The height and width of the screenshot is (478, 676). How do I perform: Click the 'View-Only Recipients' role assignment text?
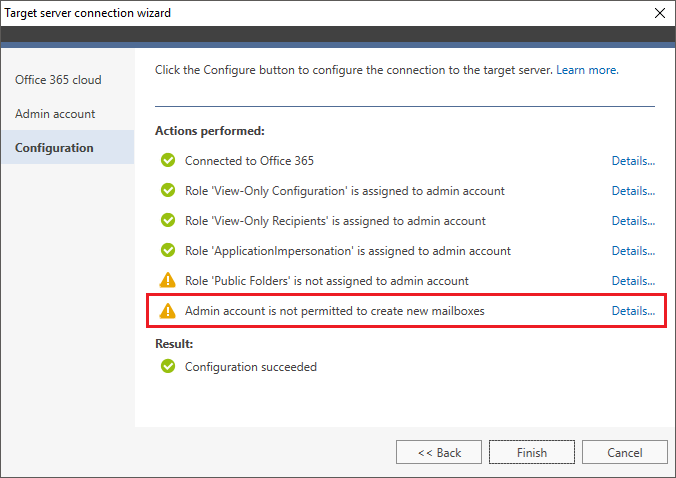[335, 221]
